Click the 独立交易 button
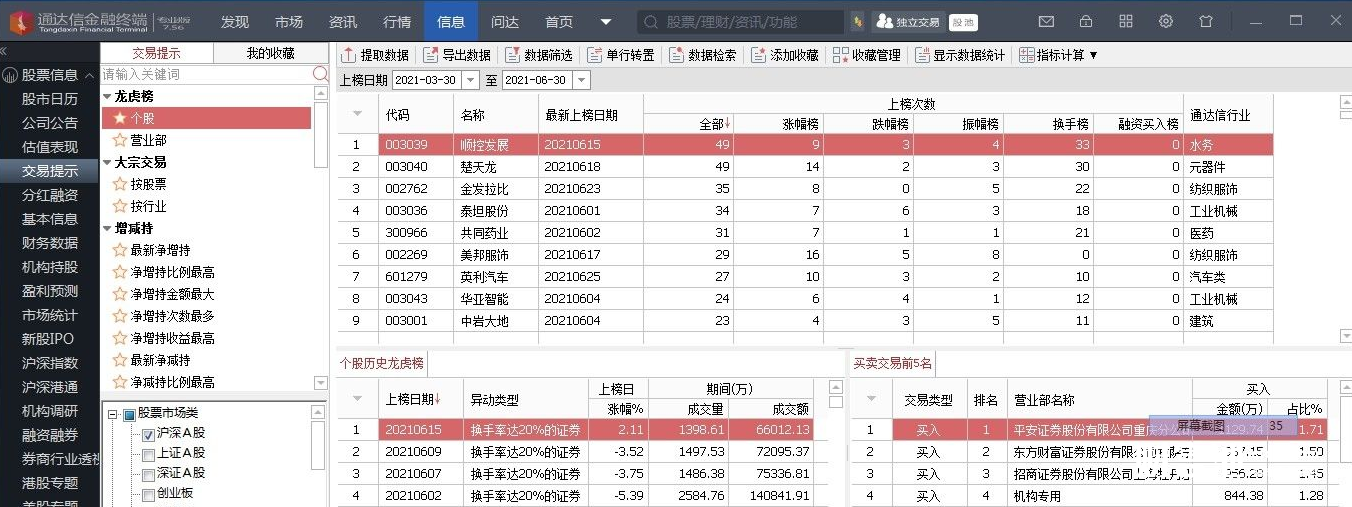 pyautogui.click(x=908, y=22)
